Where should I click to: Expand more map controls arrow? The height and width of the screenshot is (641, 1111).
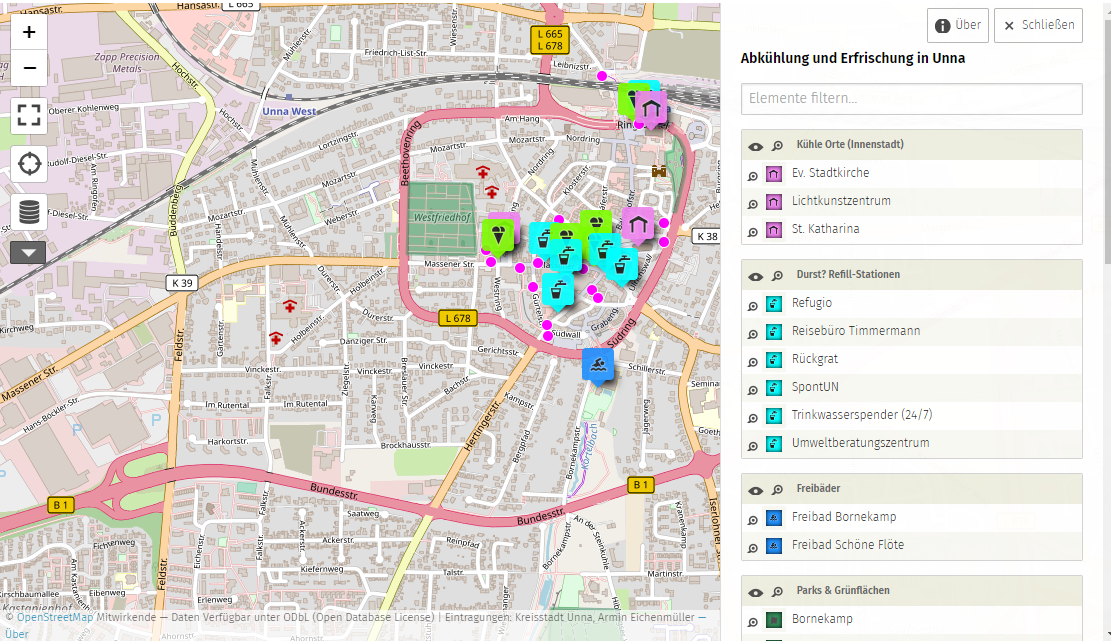(x=29, y=252)
